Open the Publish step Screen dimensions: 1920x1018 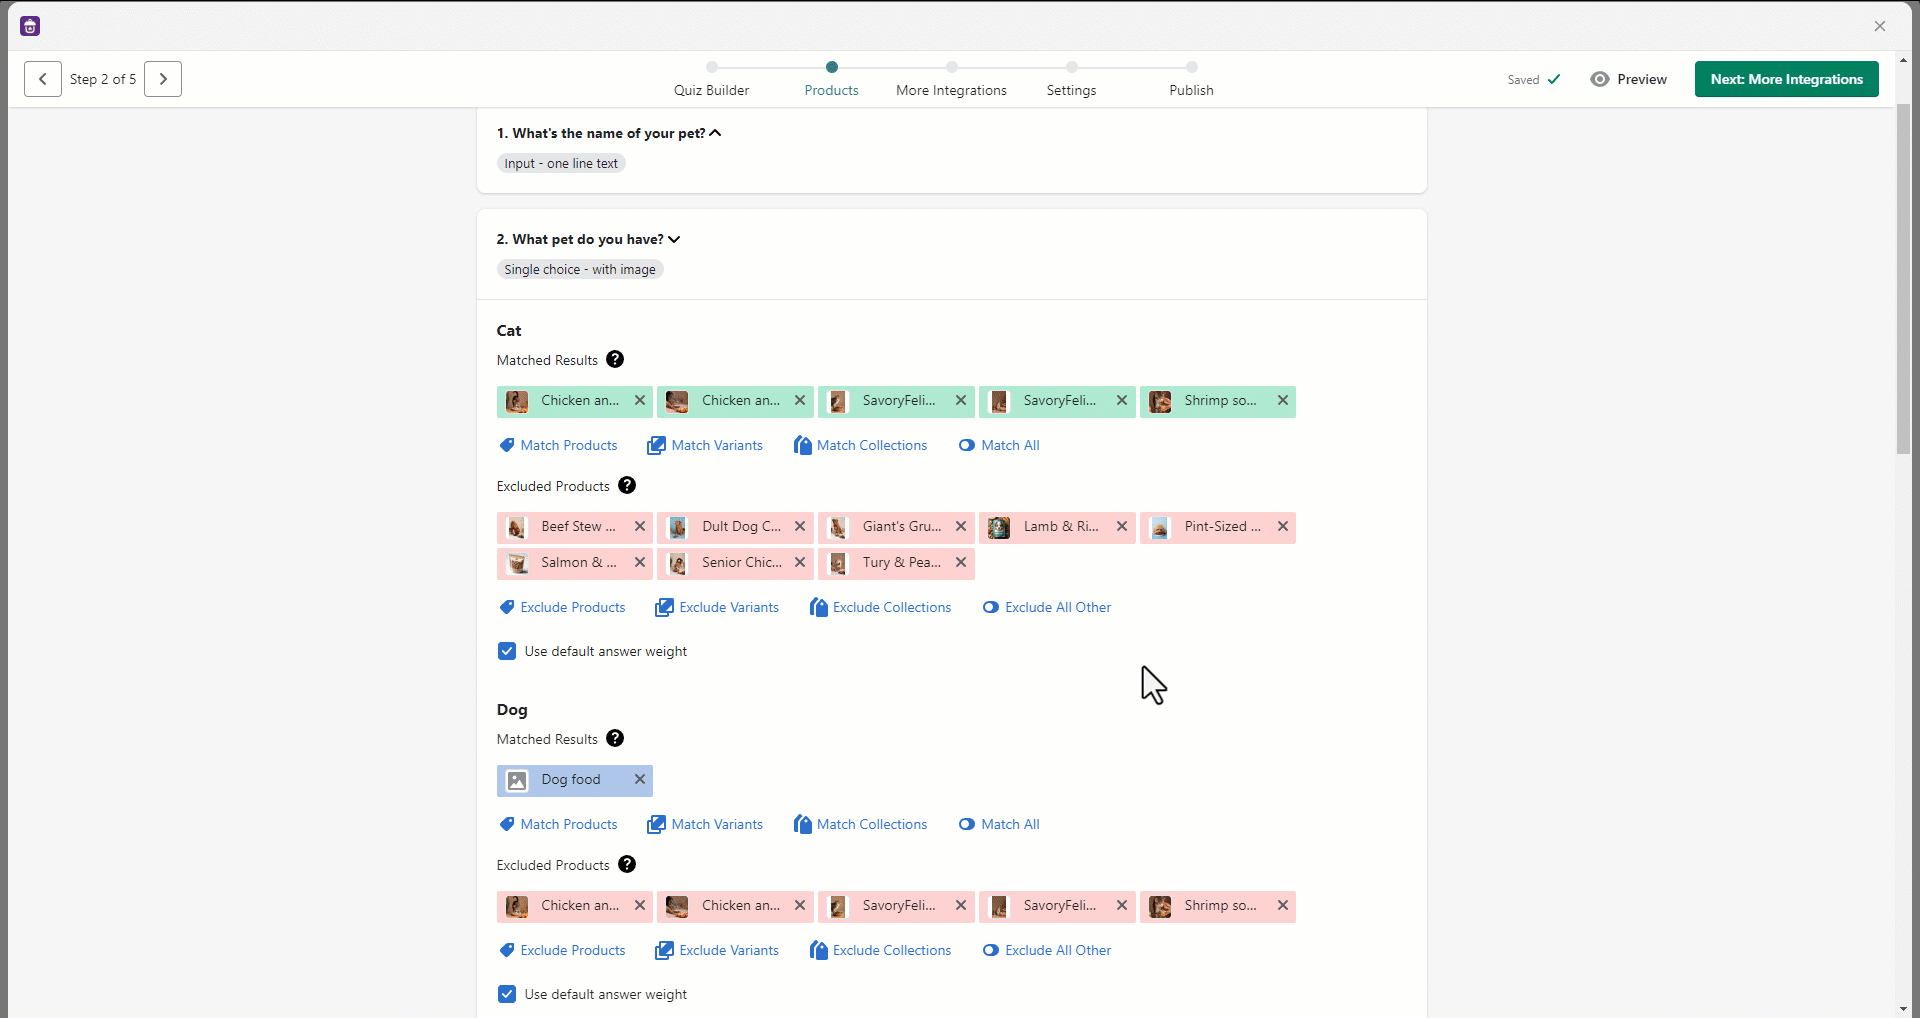[x=1192, y=80]
